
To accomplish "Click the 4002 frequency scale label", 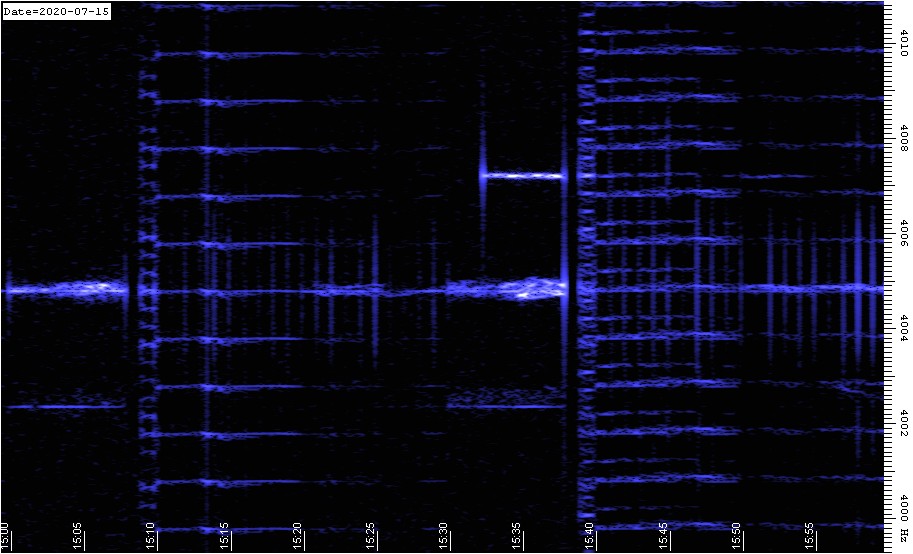I will [903, 424].
